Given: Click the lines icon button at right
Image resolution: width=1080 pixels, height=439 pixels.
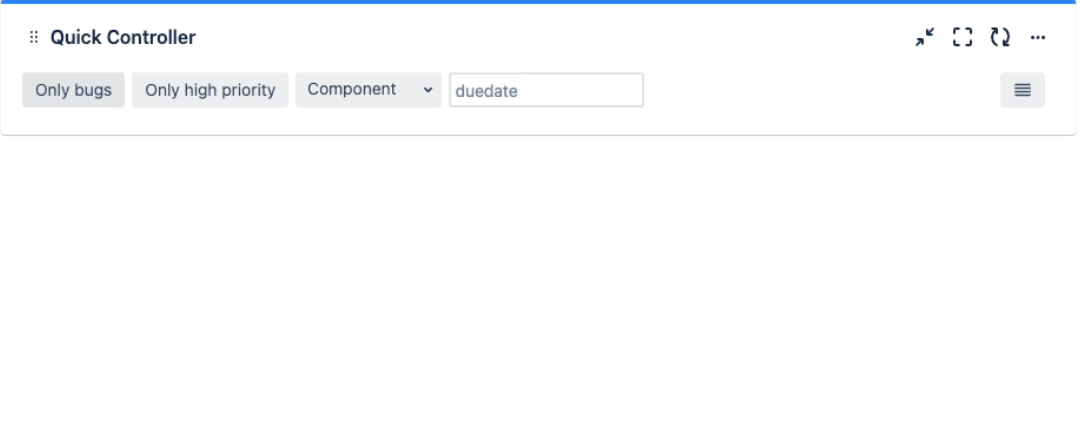Looking at the screenshot, I should (x=1022, y=90).
